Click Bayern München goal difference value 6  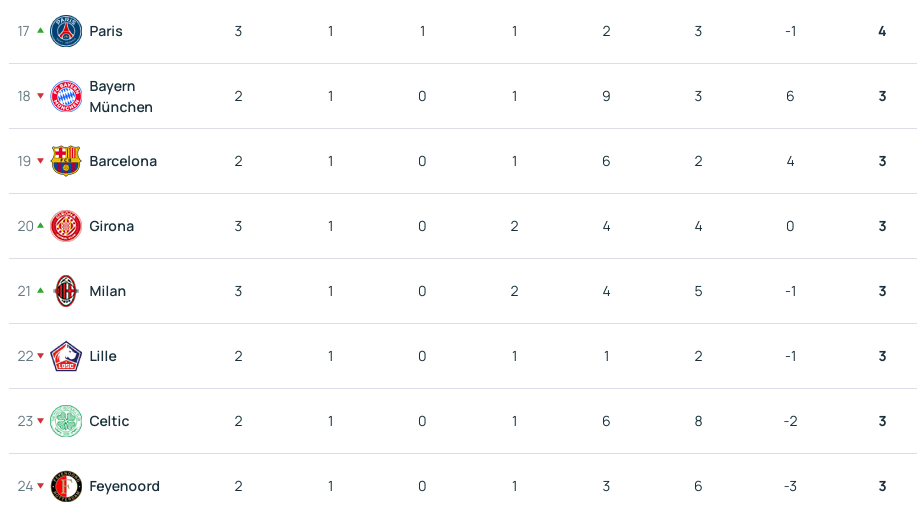click(x=790, y=96)
